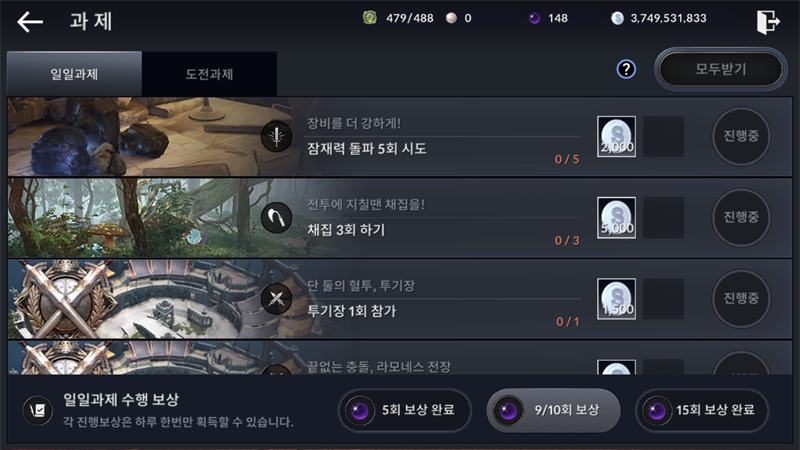The image size is (800, 450).
Task: Click 진행중 button for 채집 3회 task
Action: [741, 217]
